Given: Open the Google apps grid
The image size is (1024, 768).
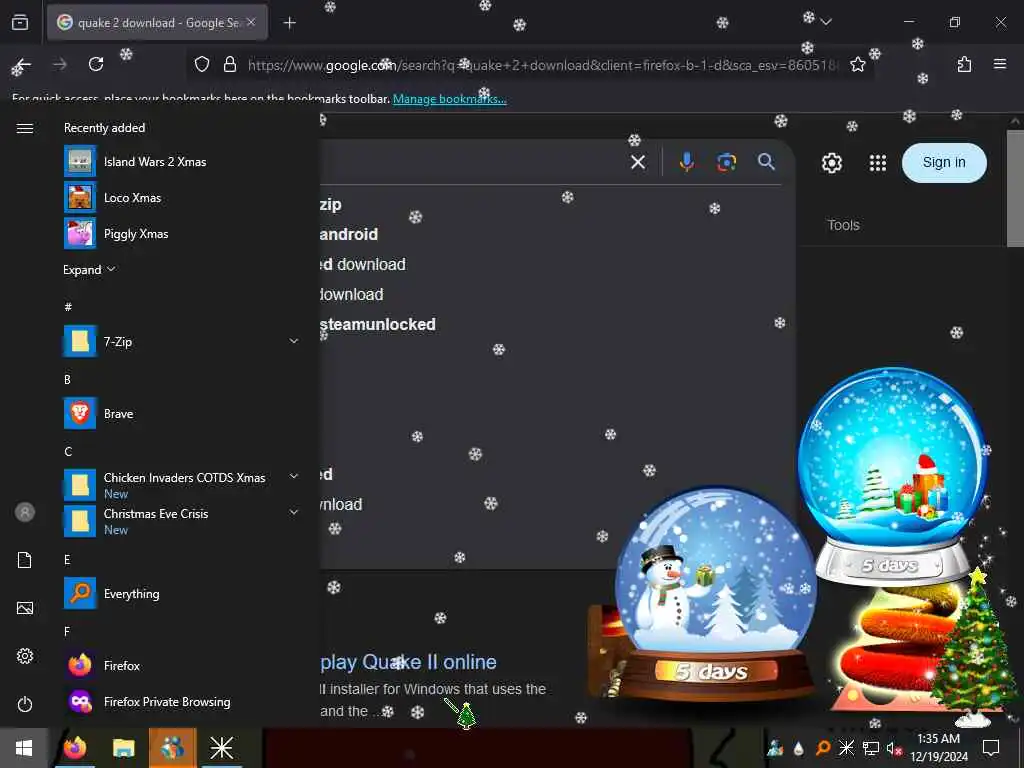Looking at the screenshot, I should (x=878, y=163).
